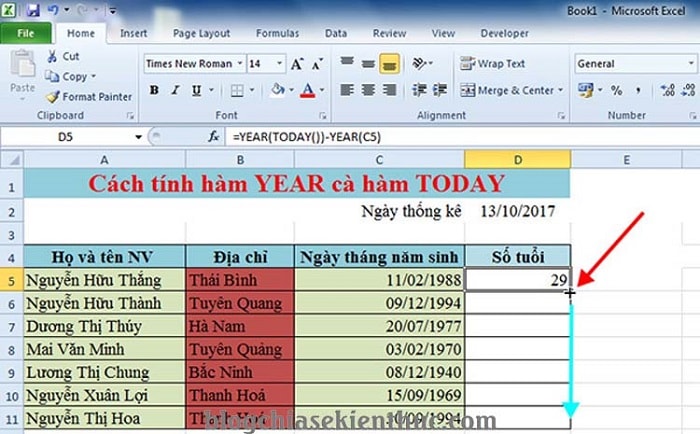Customize Quick Access Toolbar dropdown arrow

(x=112, y=10)
